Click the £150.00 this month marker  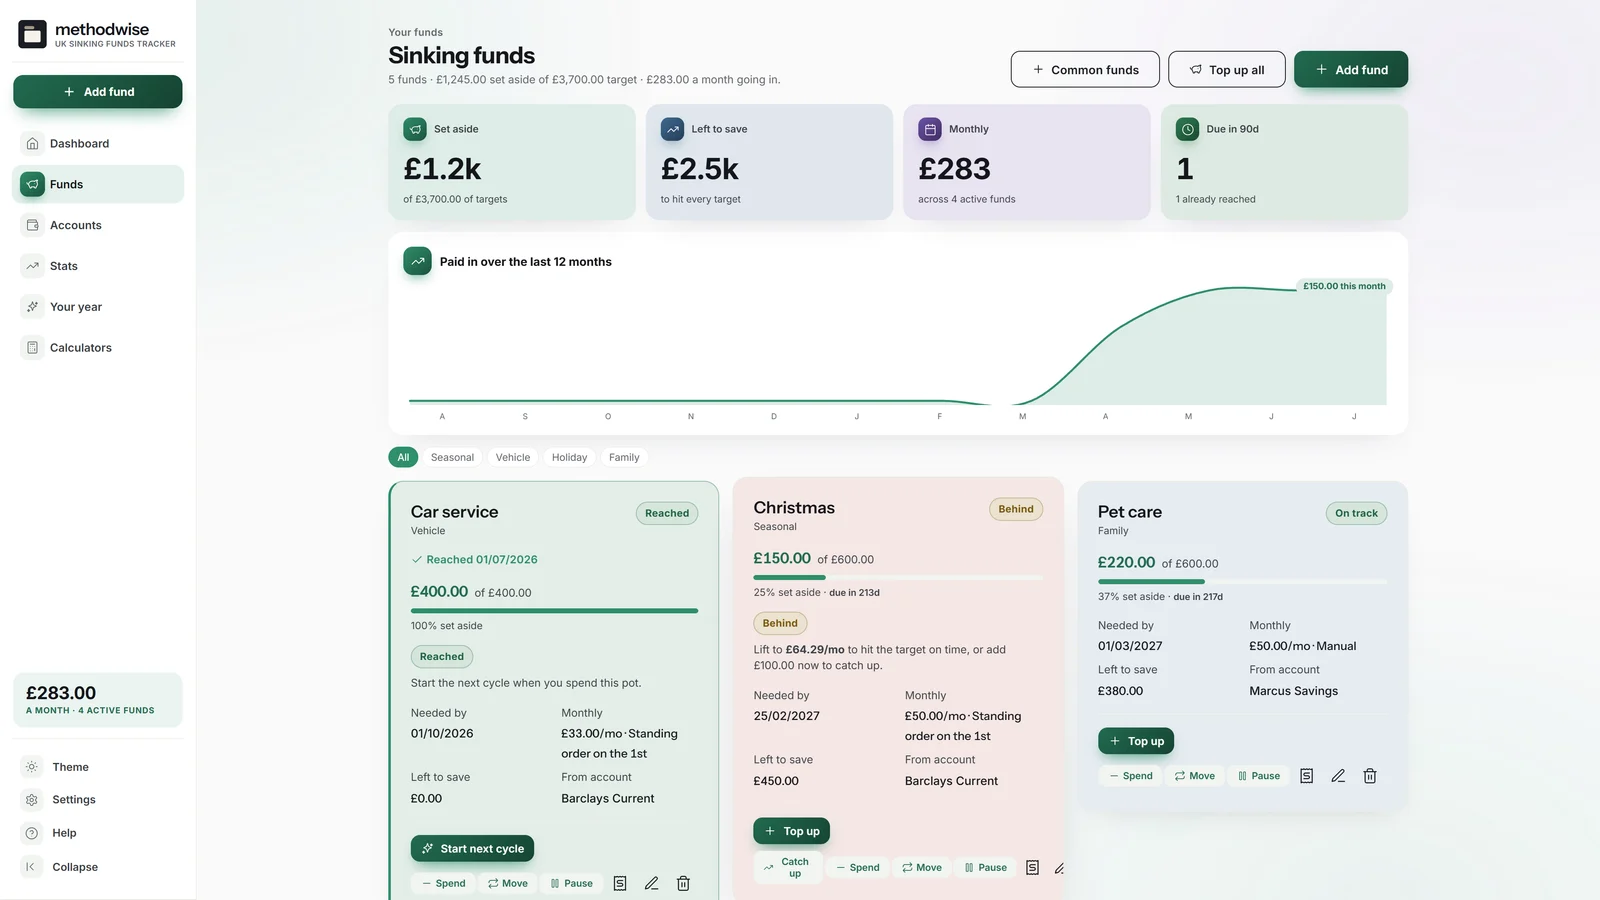(1344, 286)
